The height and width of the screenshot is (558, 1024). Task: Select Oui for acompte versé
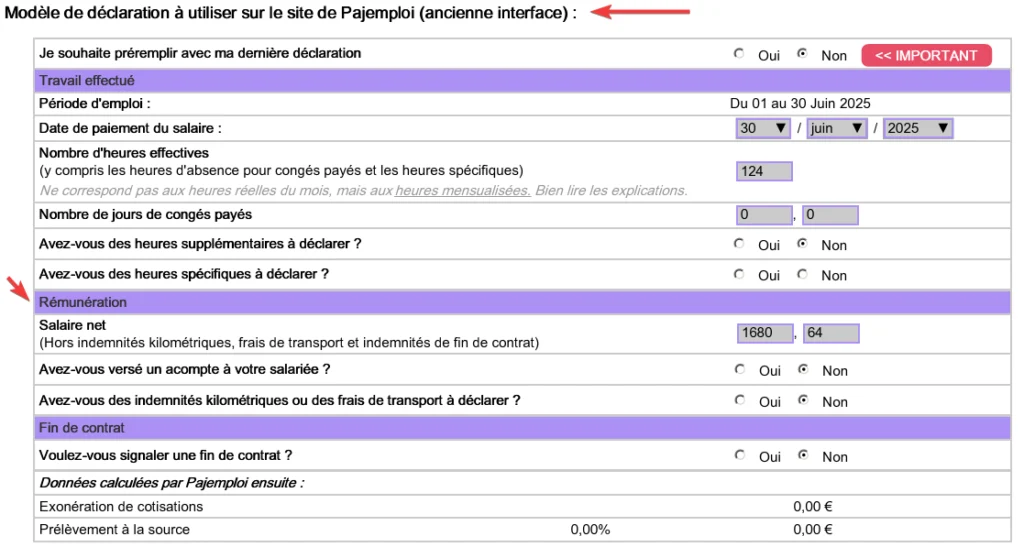tap(739, 369)
